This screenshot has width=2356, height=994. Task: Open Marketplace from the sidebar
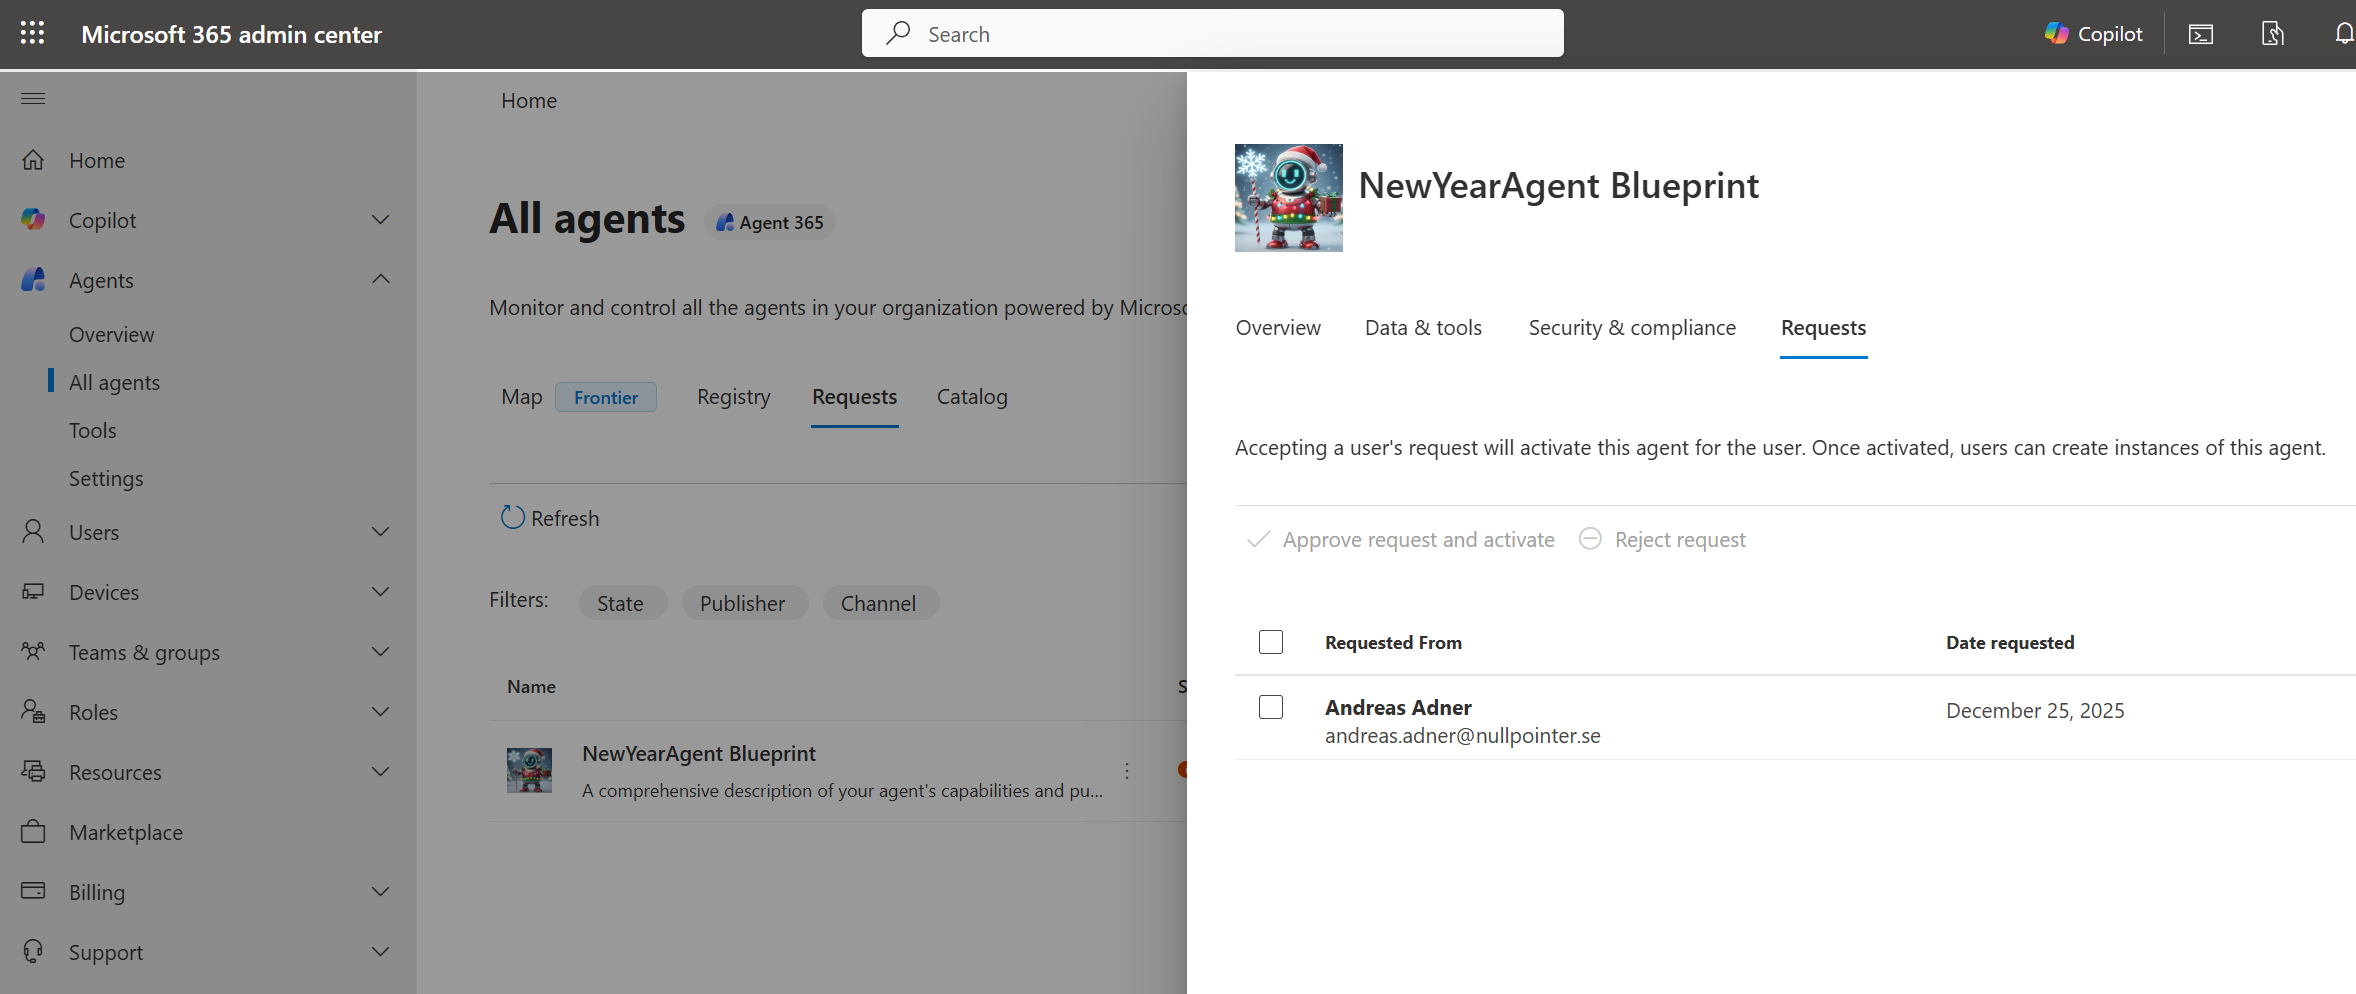point(125,832)
